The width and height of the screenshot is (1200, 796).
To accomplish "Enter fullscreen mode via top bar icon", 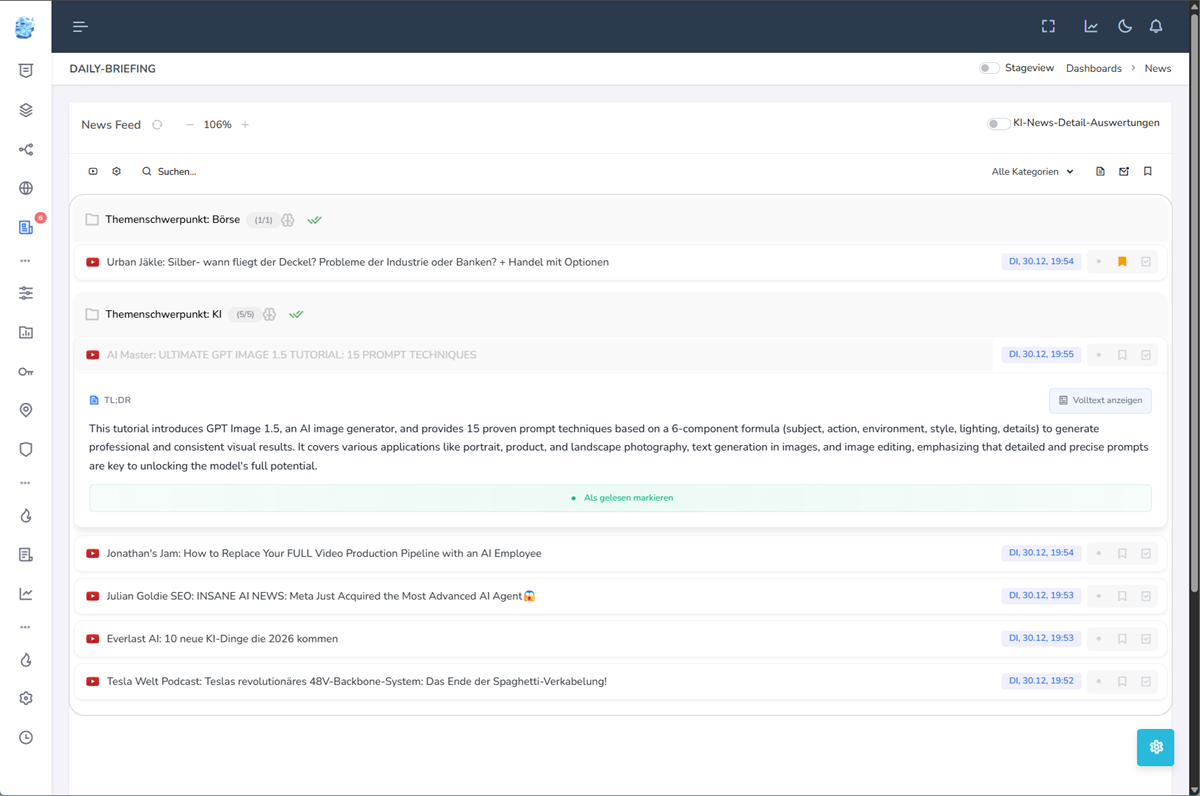I will coord(1048,27).
